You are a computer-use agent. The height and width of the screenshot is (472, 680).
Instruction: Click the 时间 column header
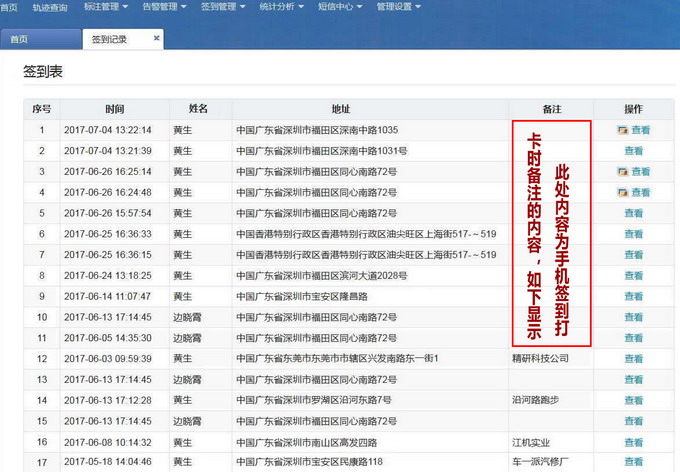114,109
